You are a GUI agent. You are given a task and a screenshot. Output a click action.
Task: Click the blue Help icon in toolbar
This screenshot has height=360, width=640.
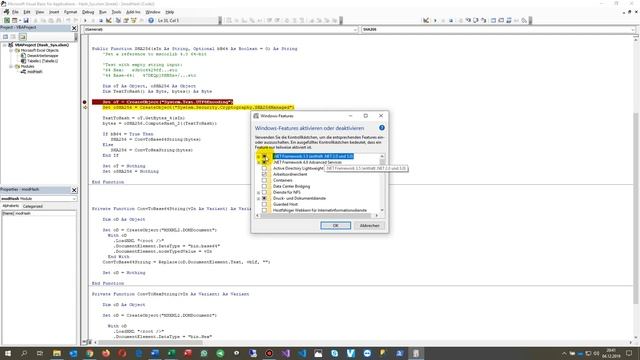pos(151,20)
